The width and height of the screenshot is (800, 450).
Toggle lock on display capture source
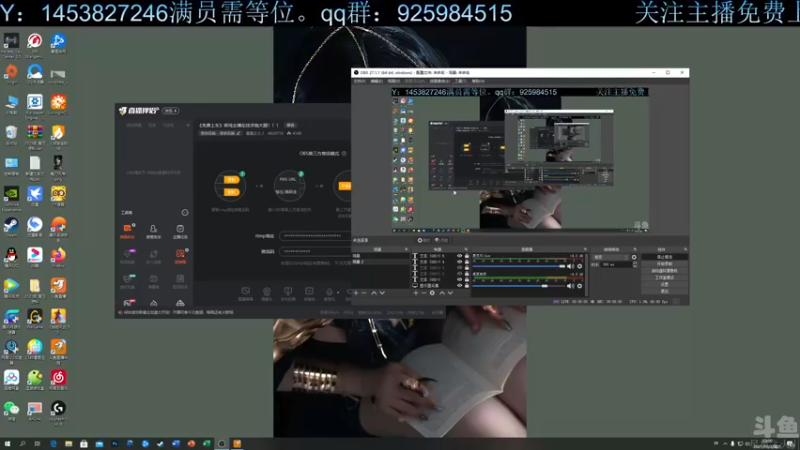click(467, 286)
